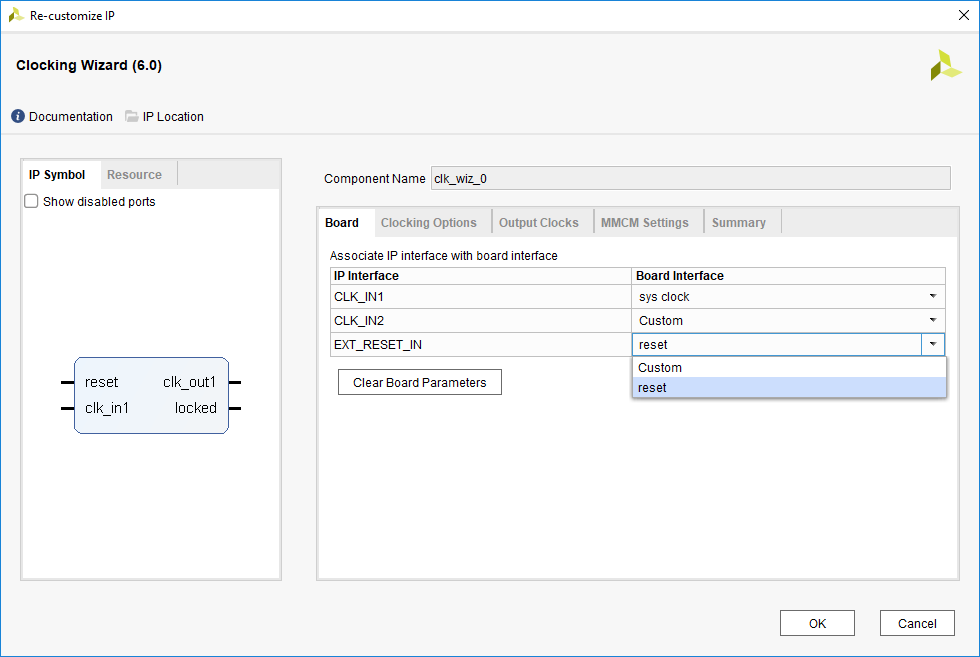Select the clk_in1 port on IP symbol
This screenshot has height=657, width=980.
click(107, 408)
